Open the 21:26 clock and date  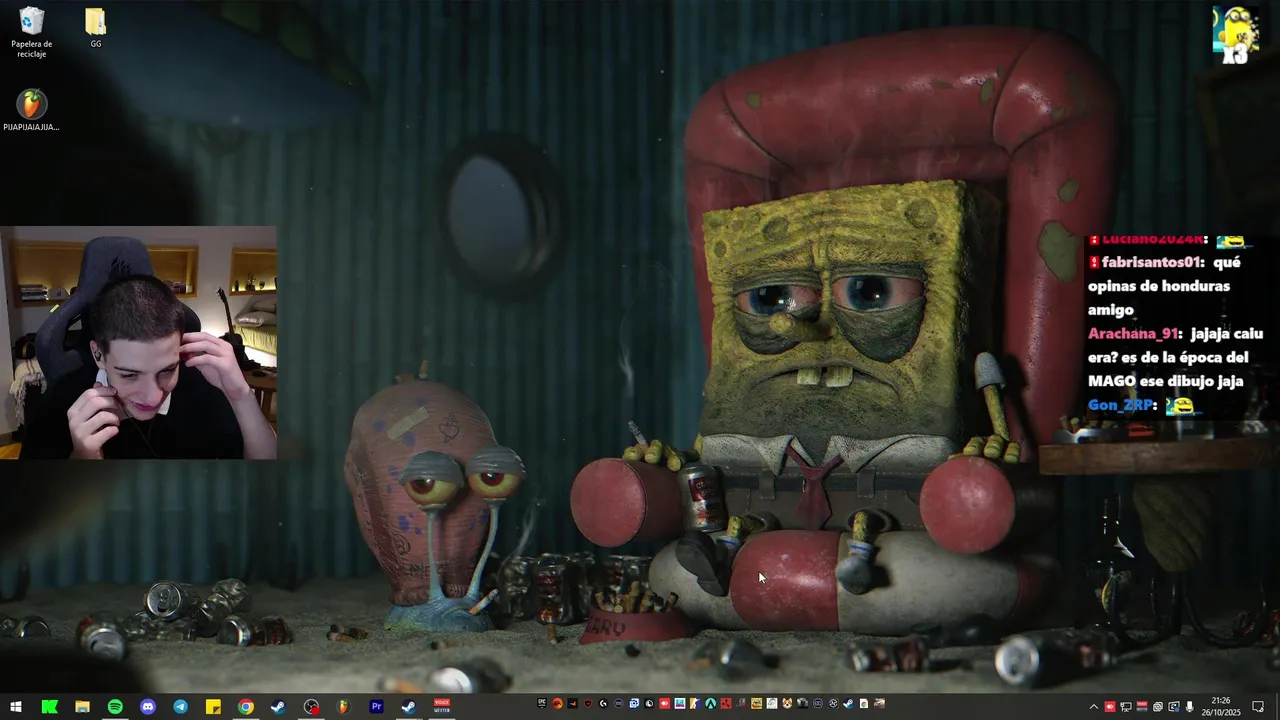pos(1221,707)
